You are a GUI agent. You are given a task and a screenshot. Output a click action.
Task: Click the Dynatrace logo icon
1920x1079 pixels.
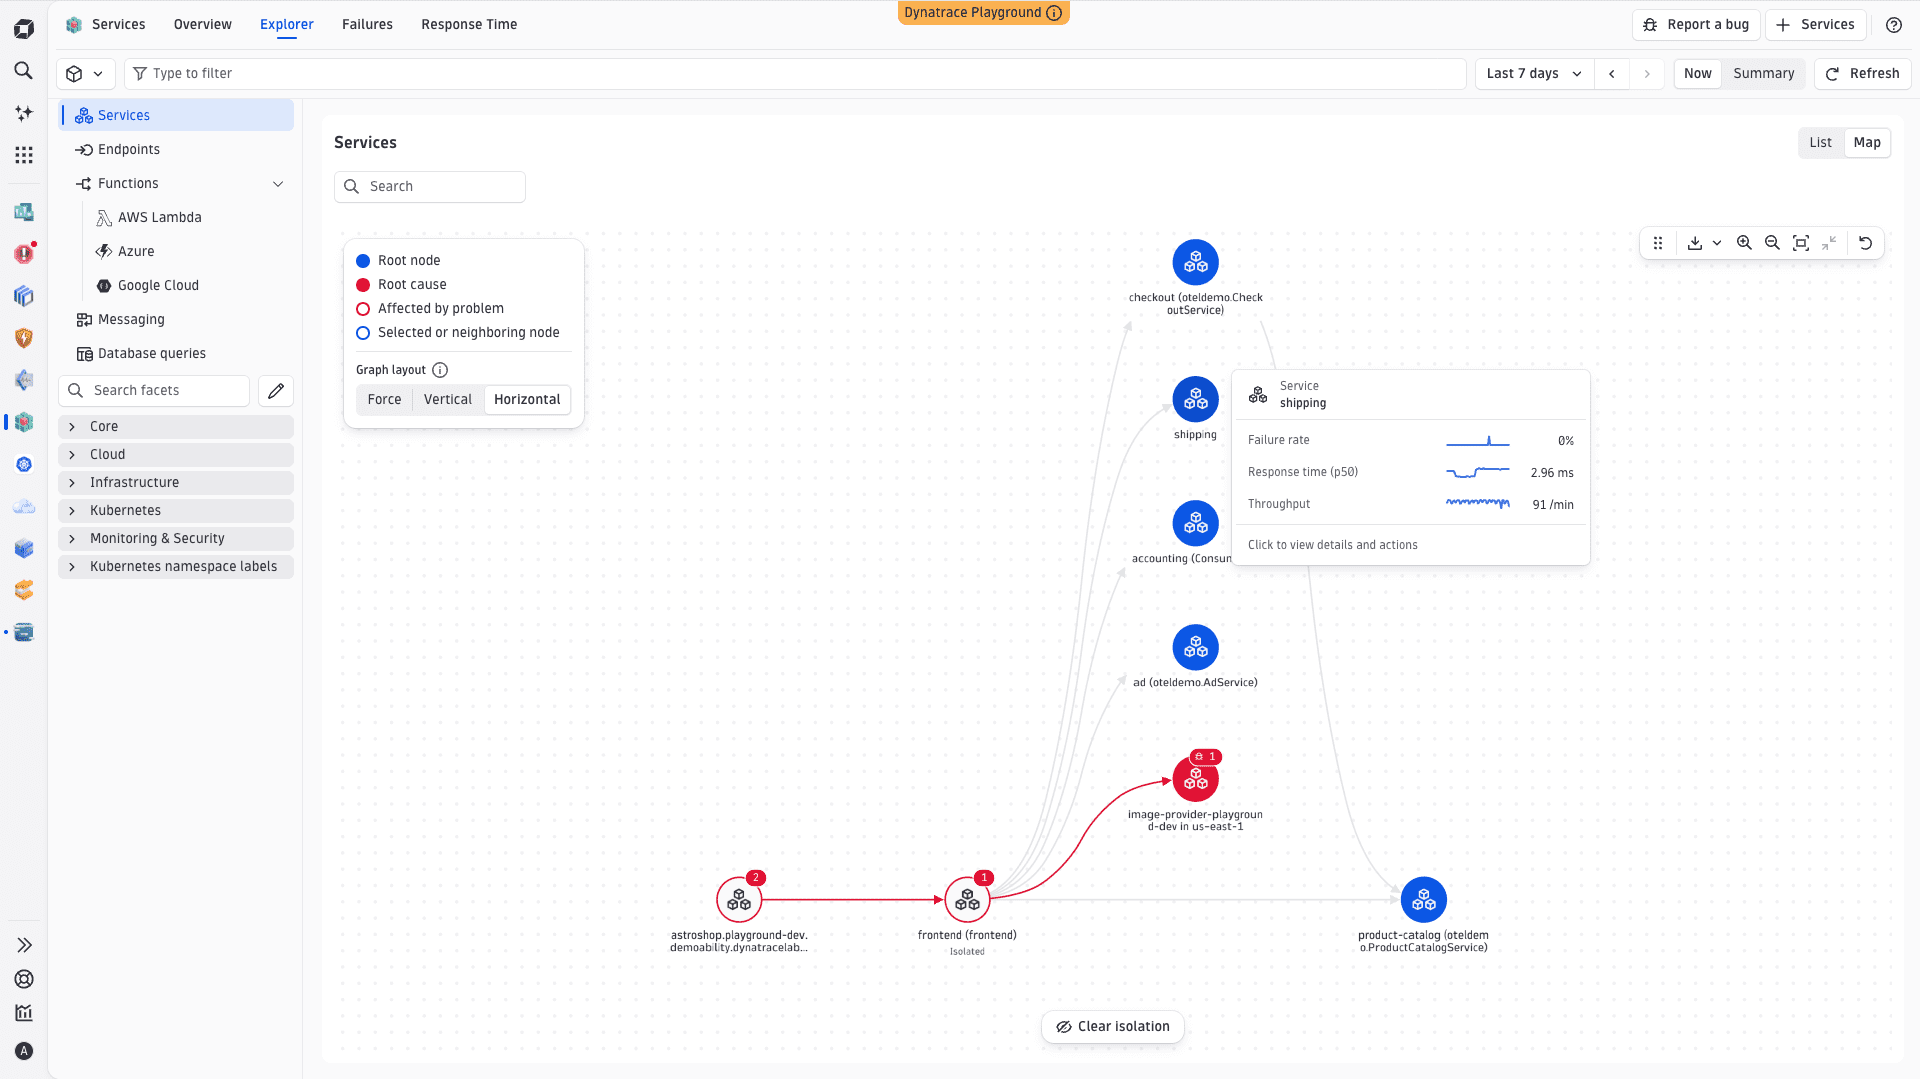(24, 29)
